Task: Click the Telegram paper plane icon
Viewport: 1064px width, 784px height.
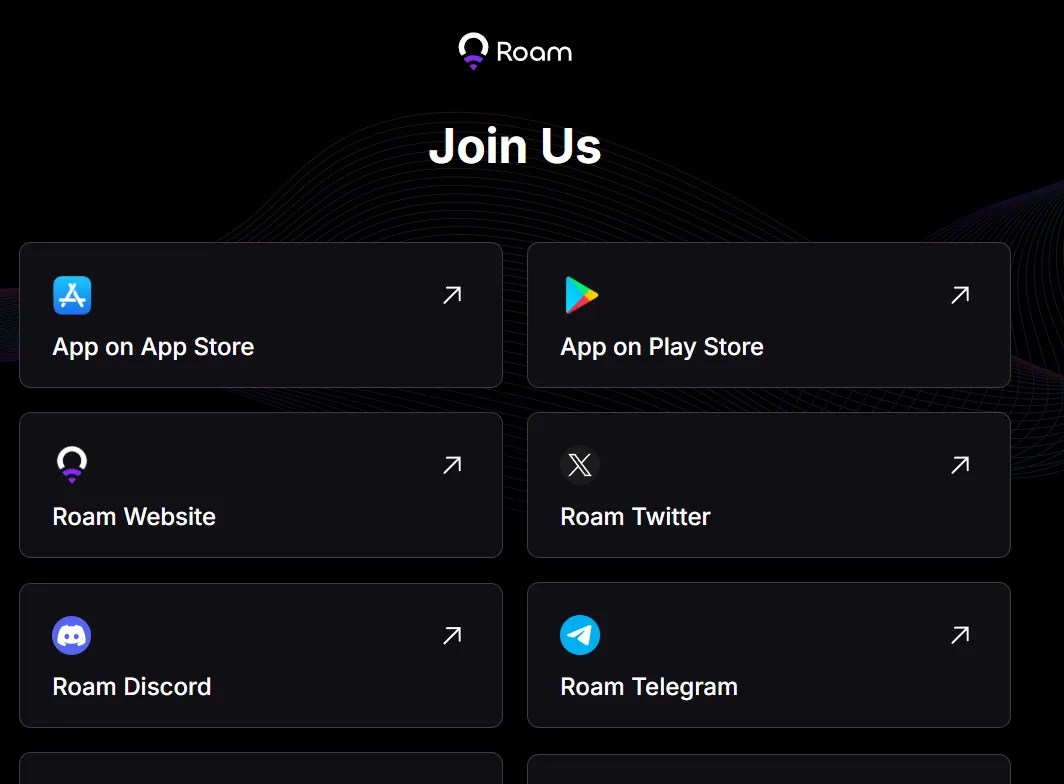Action: click(580, 635)
